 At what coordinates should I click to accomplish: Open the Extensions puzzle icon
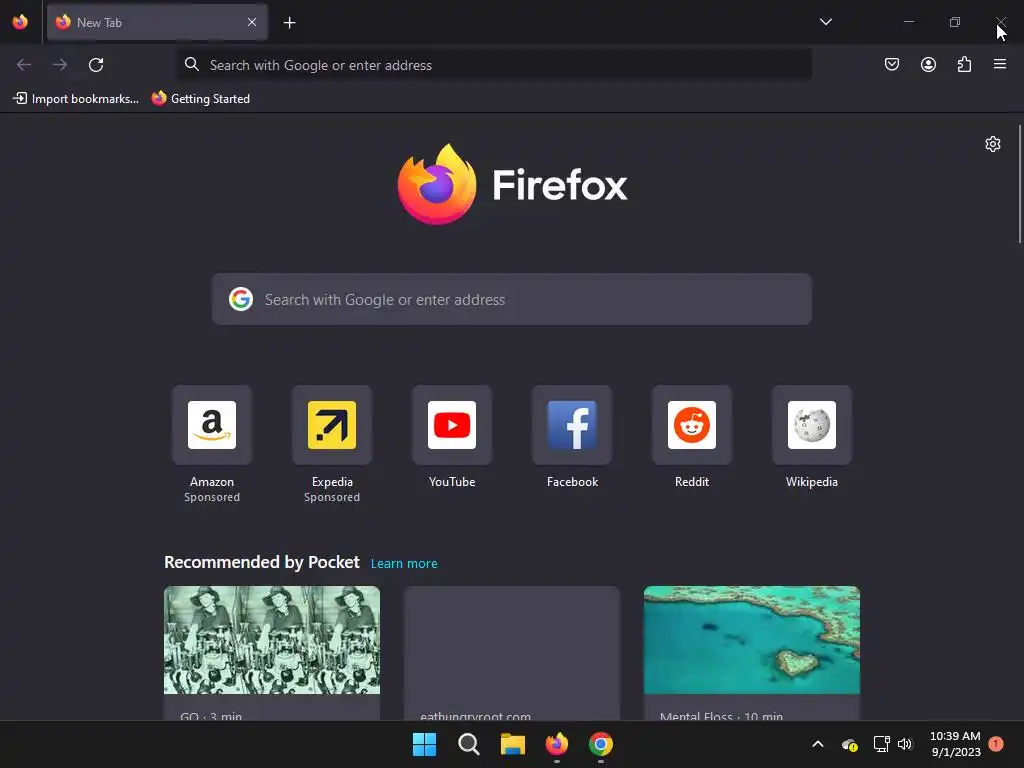pyautogui.click(x=964, y=64)
